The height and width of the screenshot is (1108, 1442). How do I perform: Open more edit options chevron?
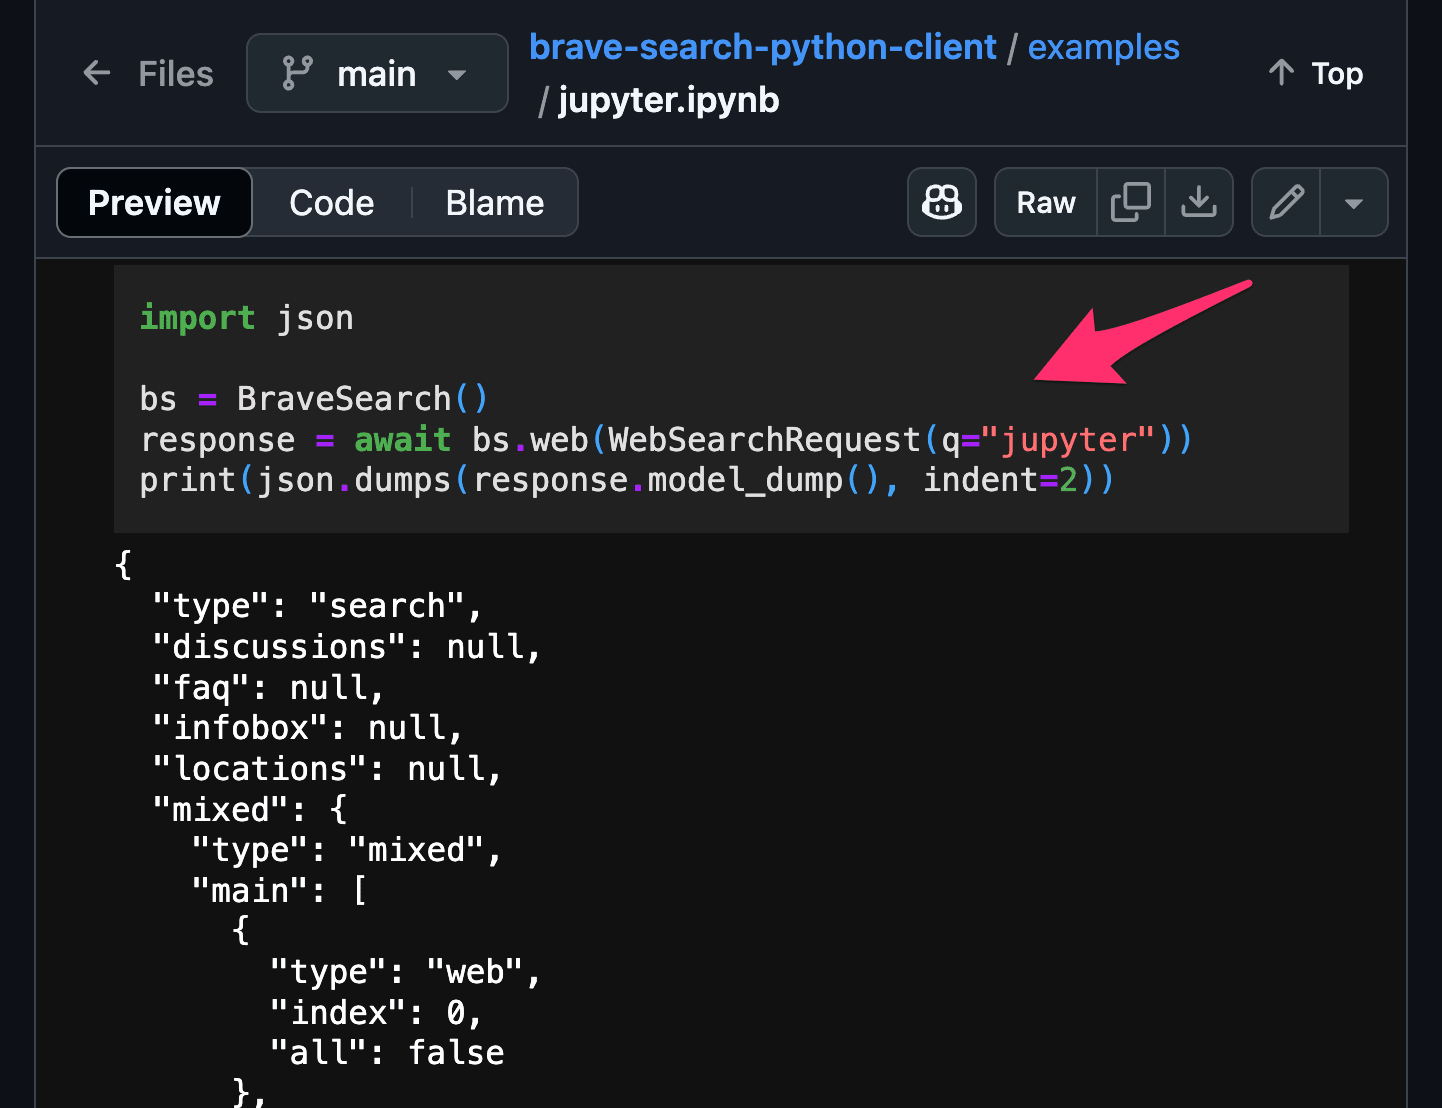[x=1354, y=202]
